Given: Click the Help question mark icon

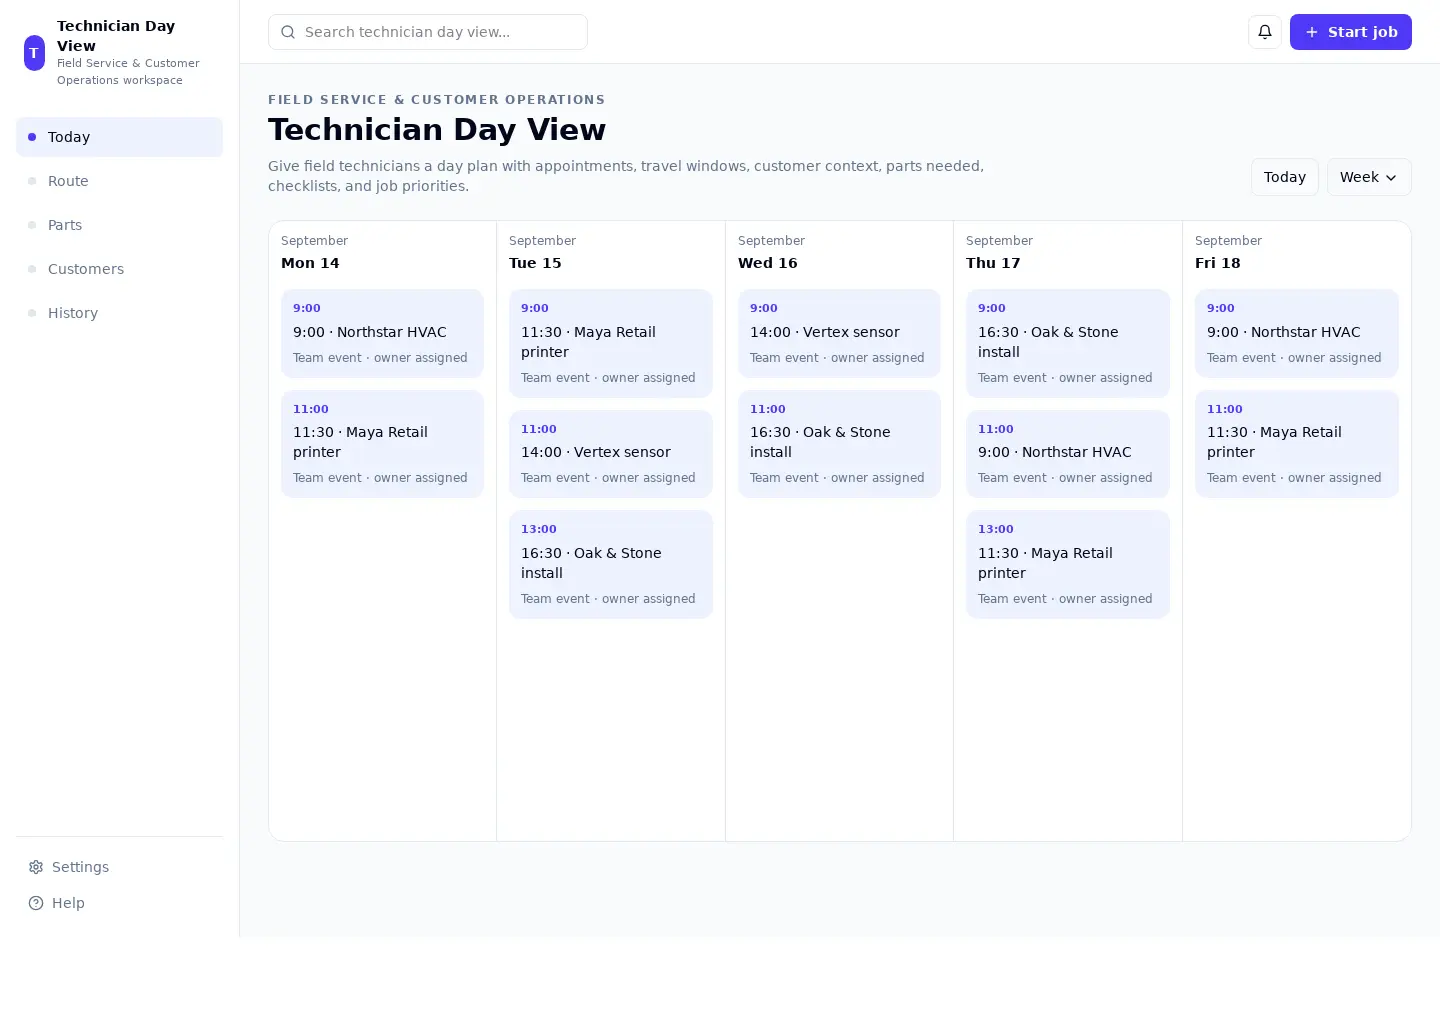Looking at the screenshot, I should (x=36, y=903).
